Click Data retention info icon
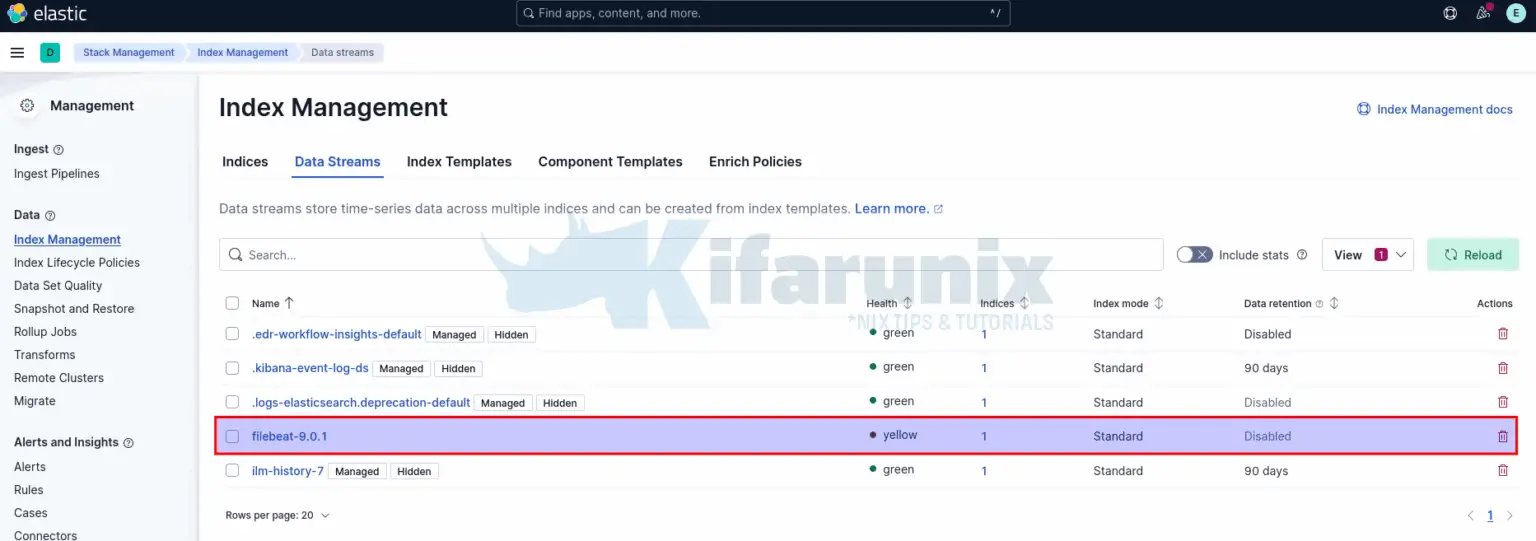 click(x=1319, y=304)
